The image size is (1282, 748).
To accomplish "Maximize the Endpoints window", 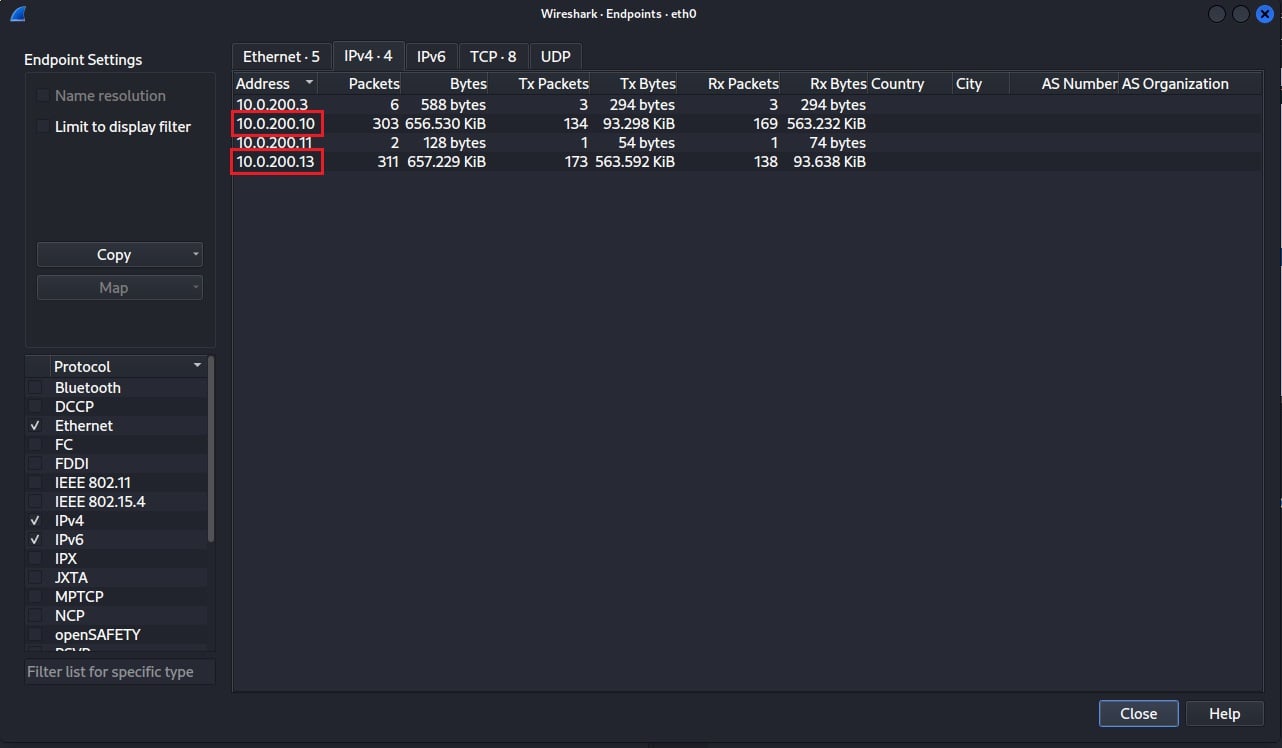I will [1240, 14].
